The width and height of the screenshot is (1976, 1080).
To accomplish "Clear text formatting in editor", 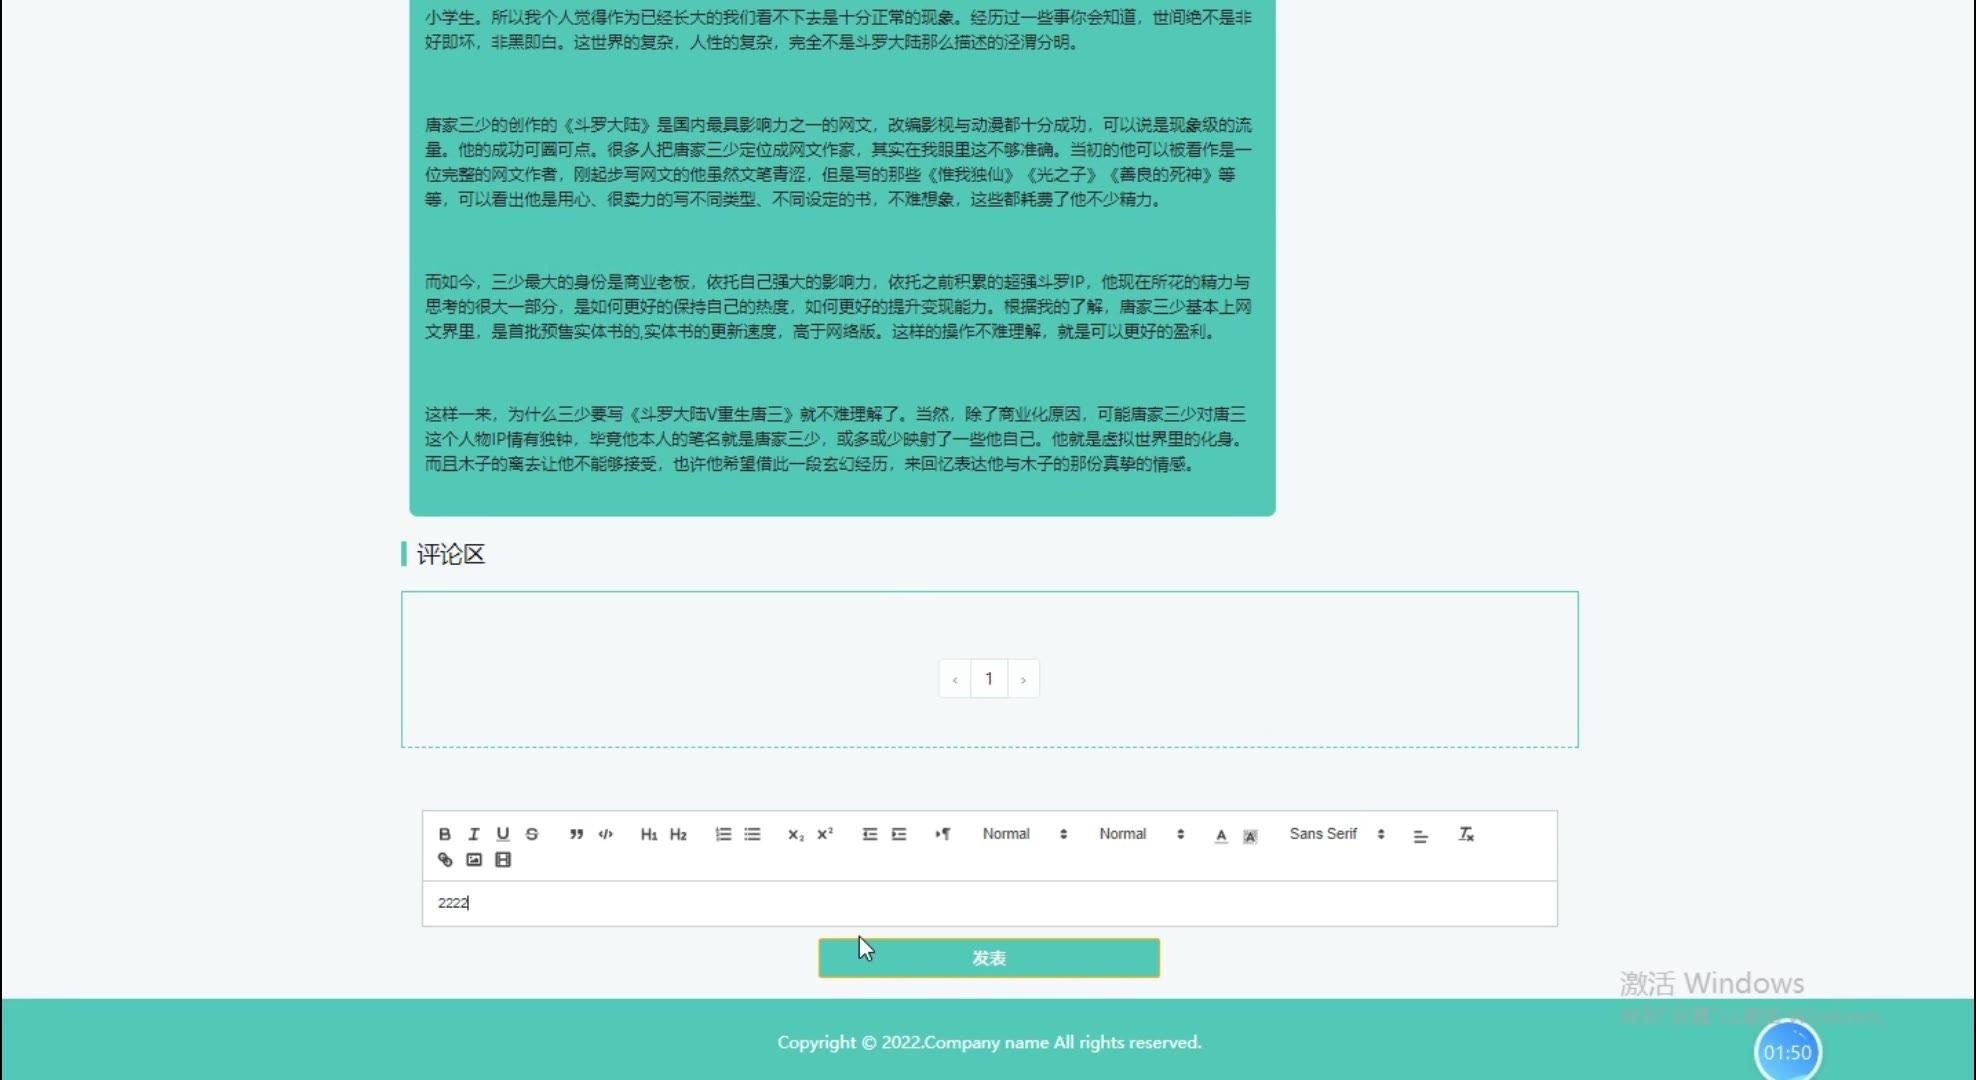I will point(1466,834).
